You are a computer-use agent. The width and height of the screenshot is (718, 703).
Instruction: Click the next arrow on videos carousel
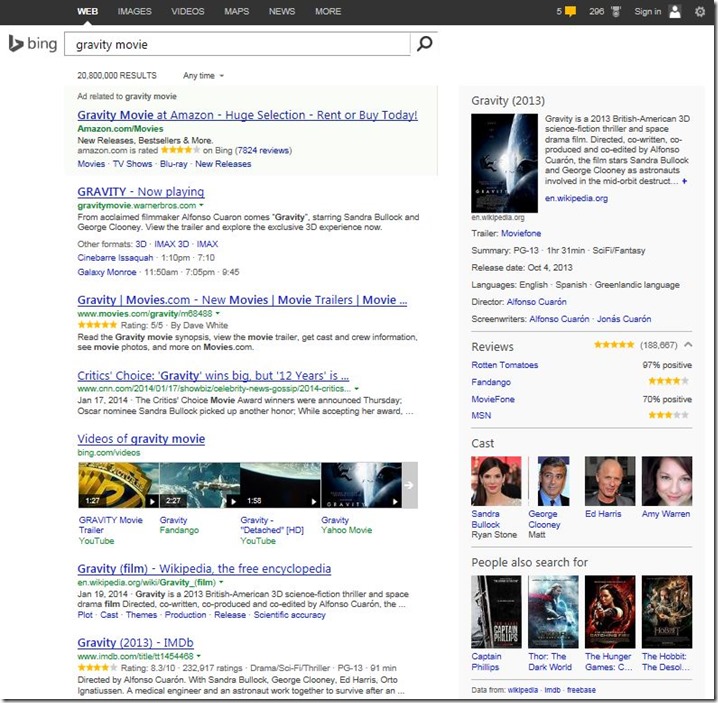pos(410,485)
